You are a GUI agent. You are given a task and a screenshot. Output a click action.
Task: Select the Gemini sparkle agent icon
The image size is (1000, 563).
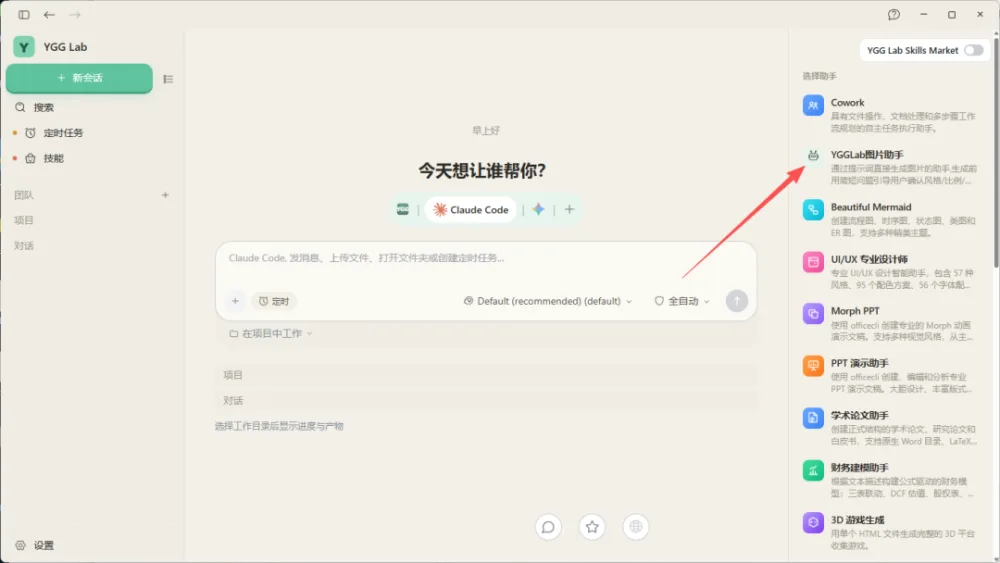pyautogui.click(x=538, y=209)
